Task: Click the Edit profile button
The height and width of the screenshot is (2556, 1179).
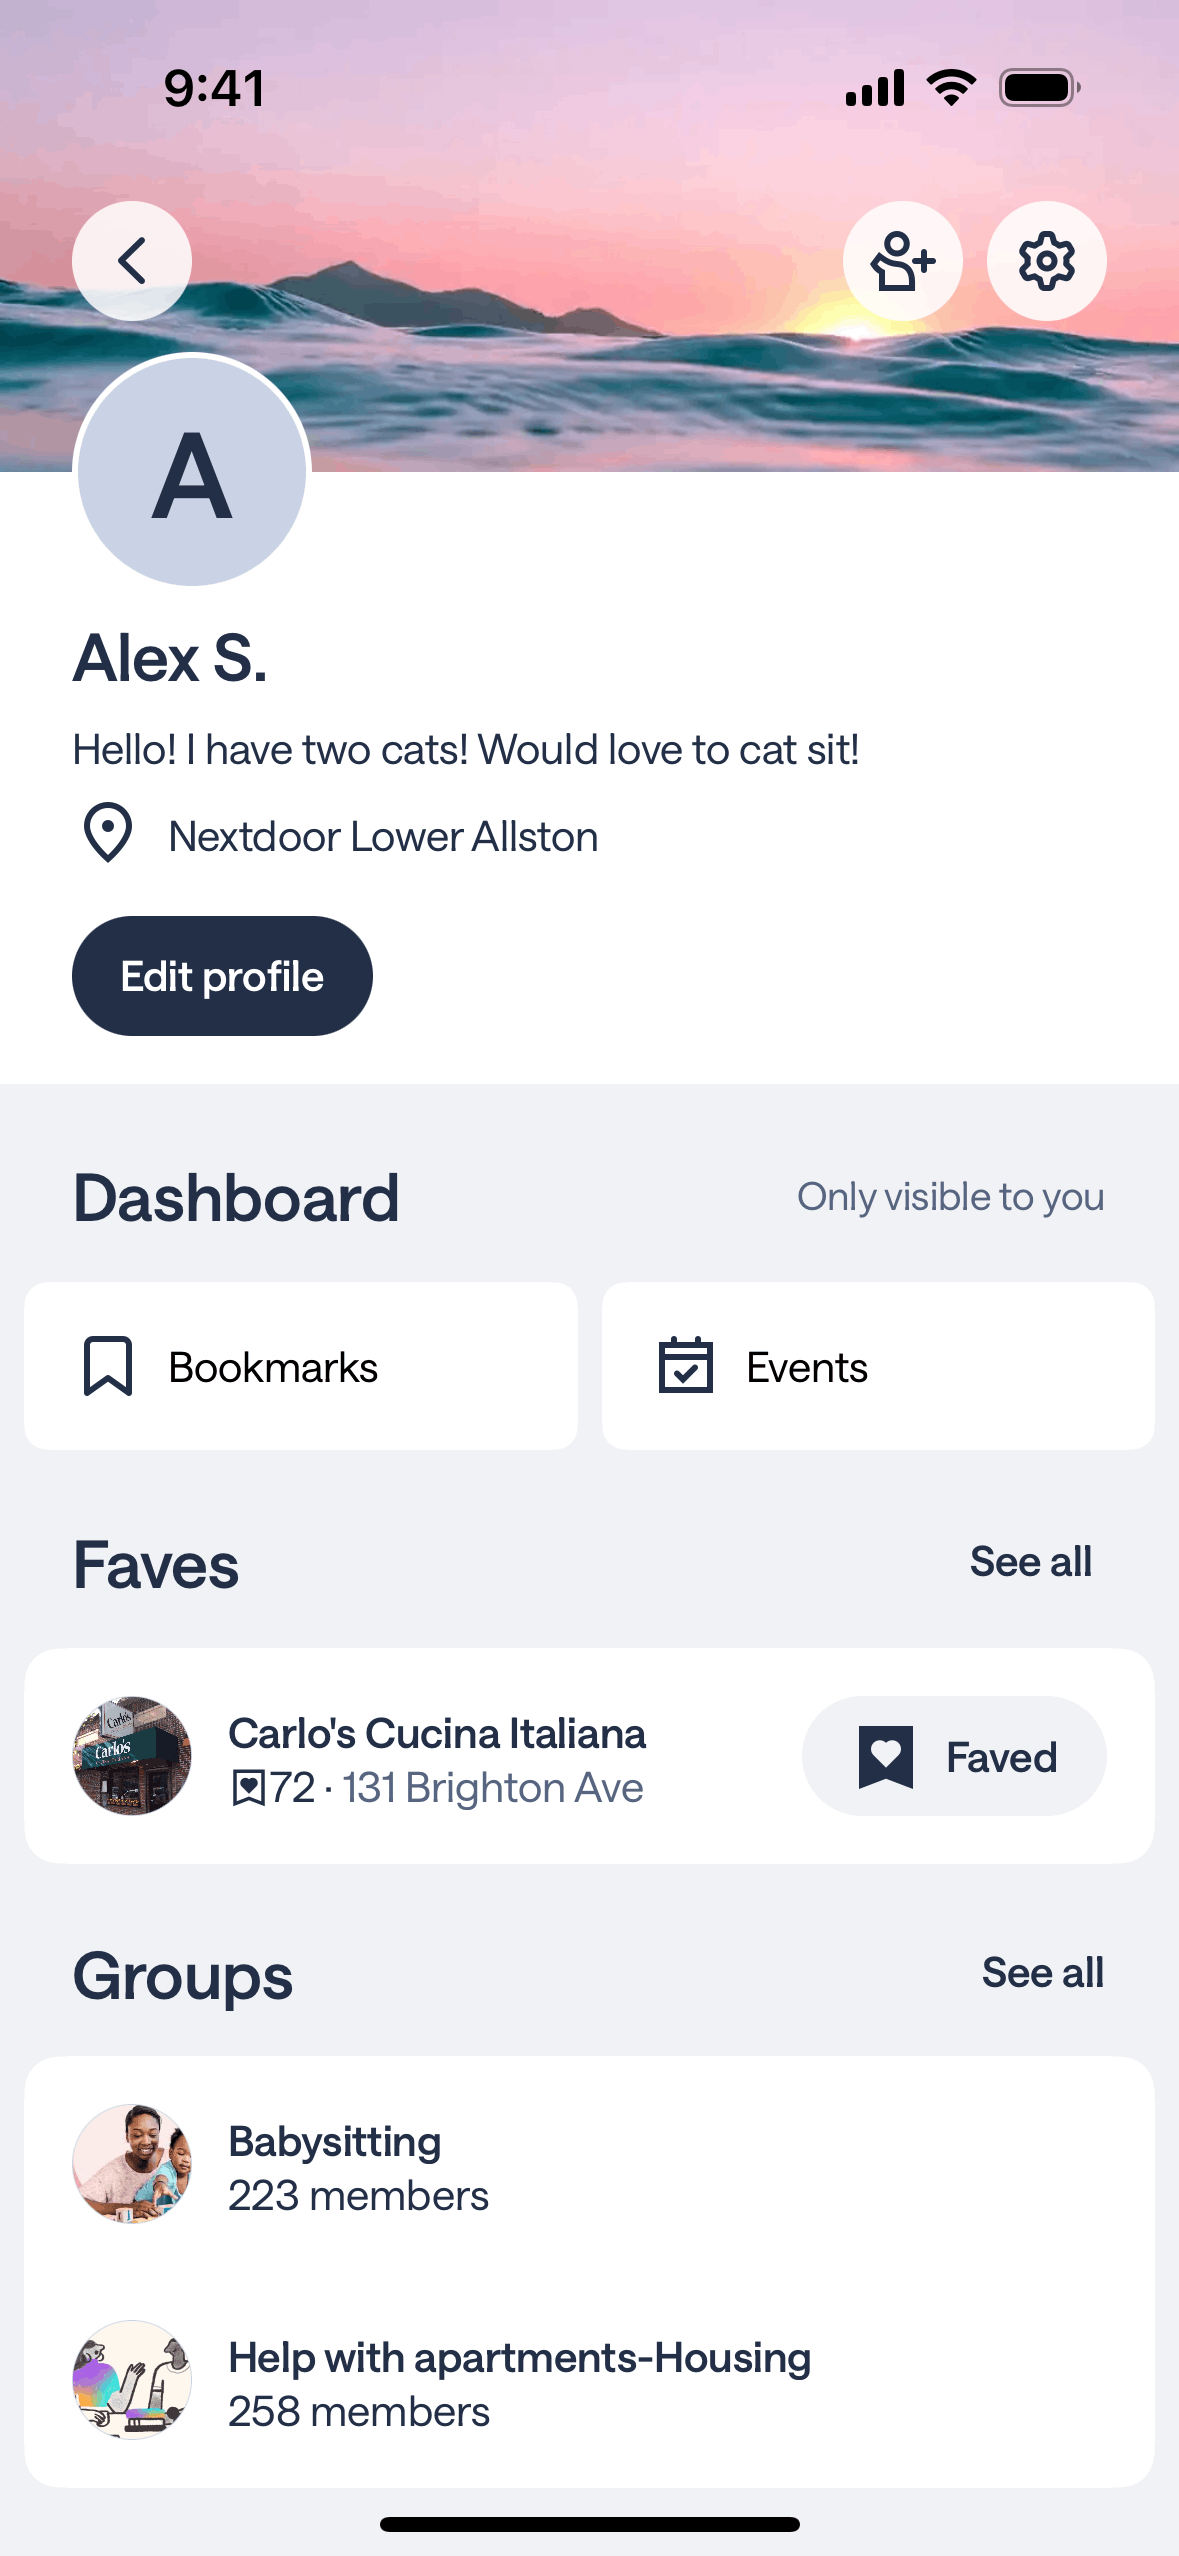Action: click(222, 976)
